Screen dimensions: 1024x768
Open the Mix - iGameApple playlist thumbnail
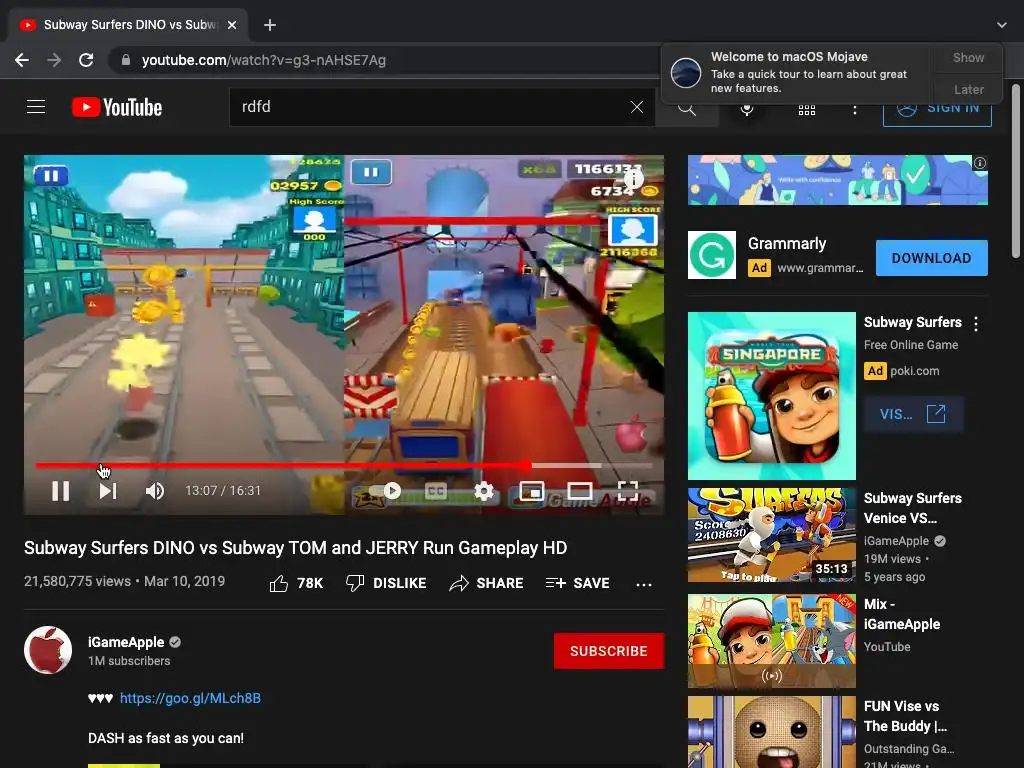click(x=771, y=641)
